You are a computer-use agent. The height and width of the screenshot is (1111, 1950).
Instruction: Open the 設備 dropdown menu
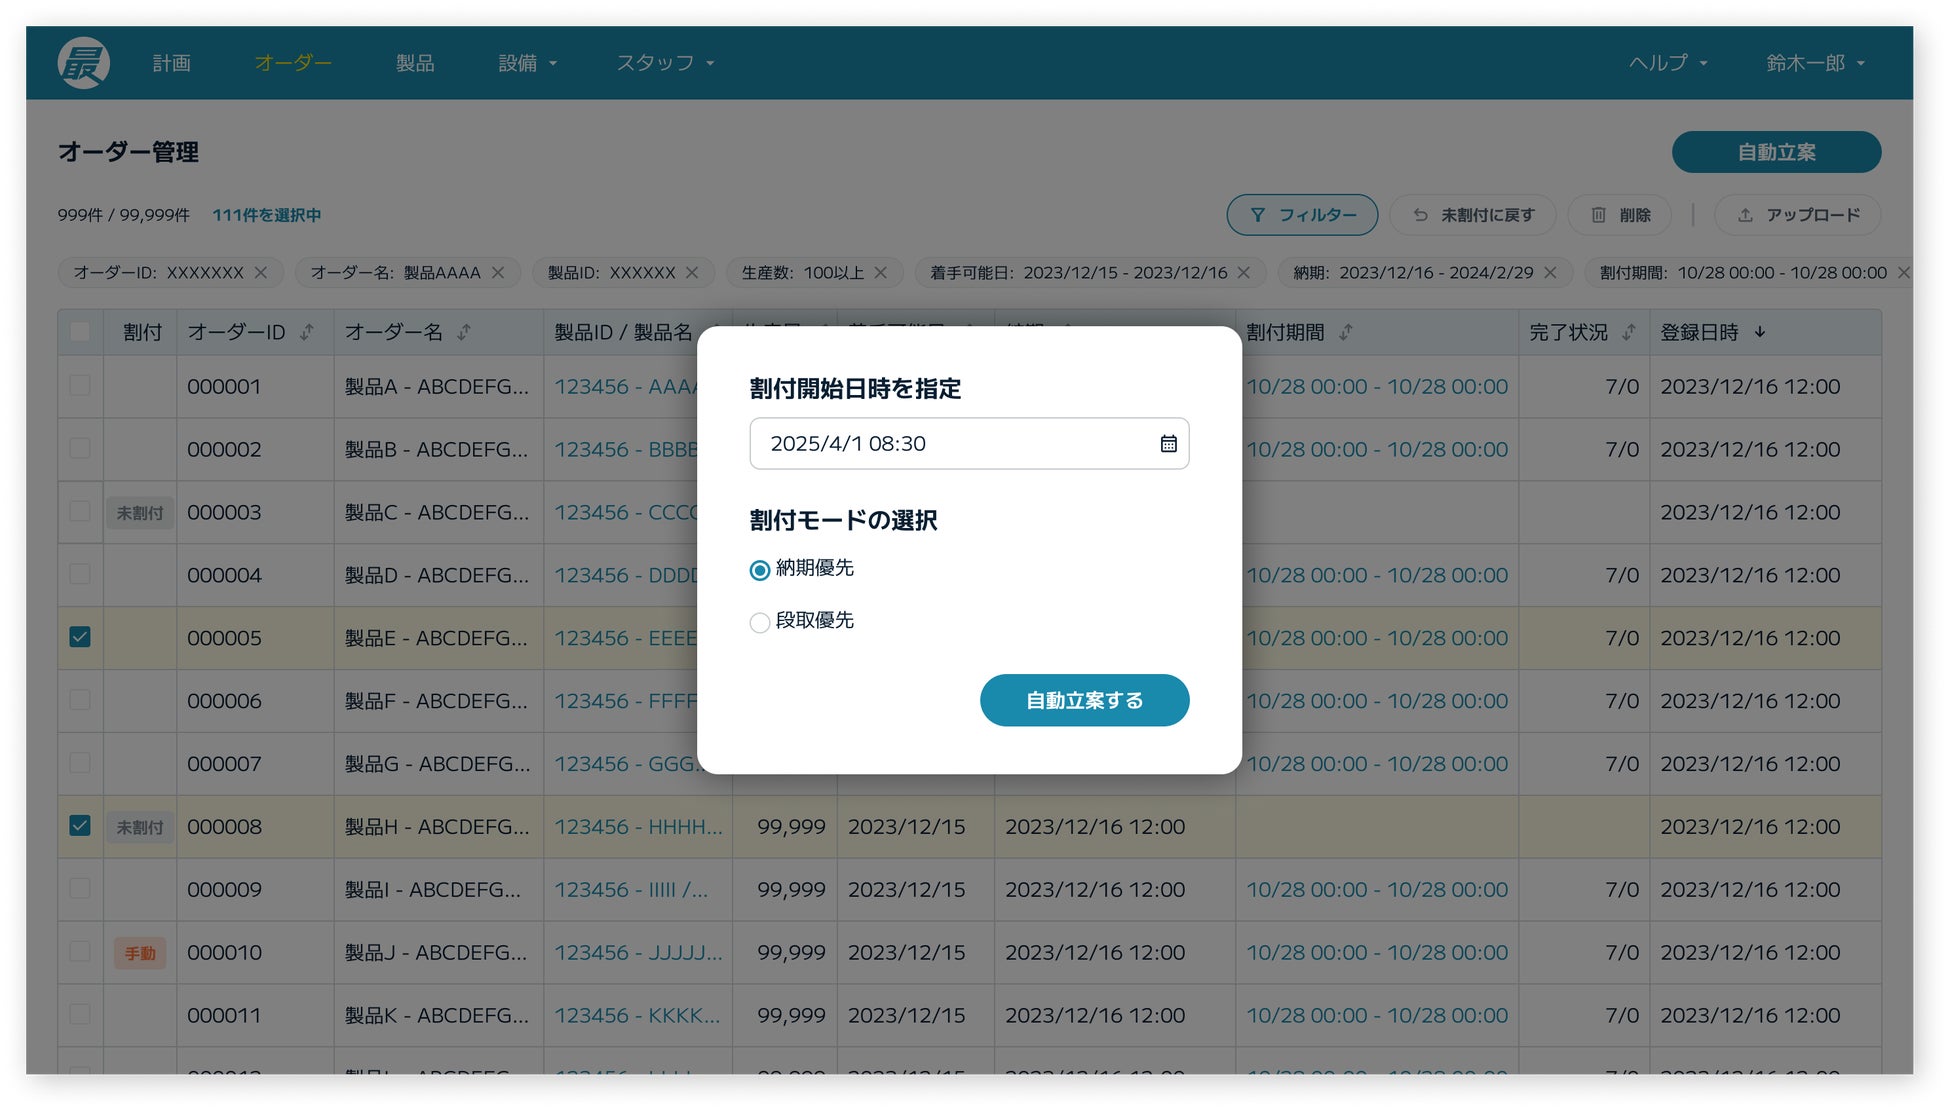527,63
